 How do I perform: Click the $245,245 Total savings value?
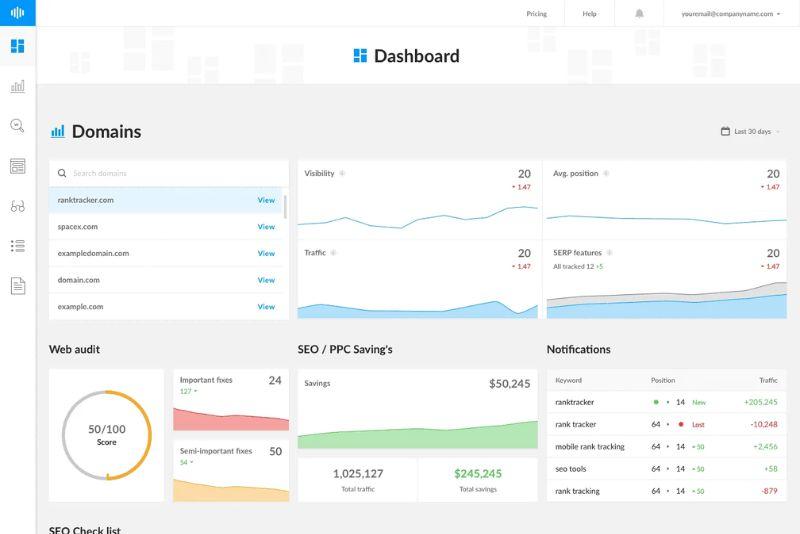pos(478,474)
